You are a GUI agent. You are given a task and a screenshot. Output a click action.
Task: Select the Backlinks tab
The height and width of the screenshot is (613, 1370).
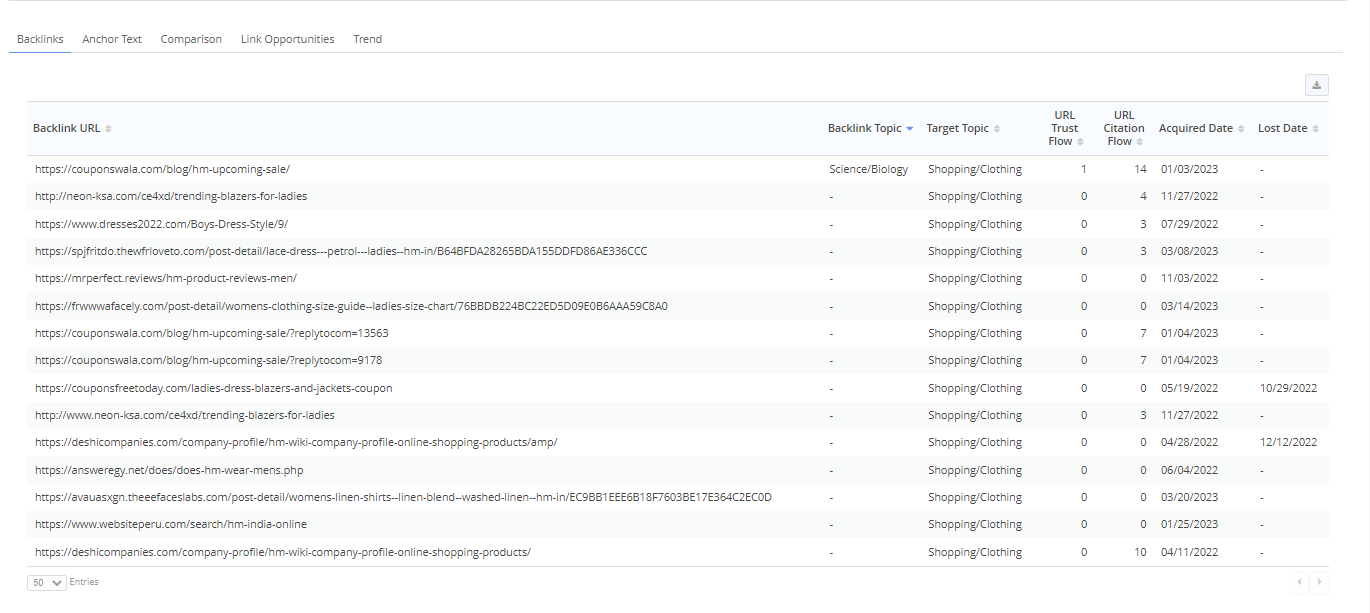[40, 39]
